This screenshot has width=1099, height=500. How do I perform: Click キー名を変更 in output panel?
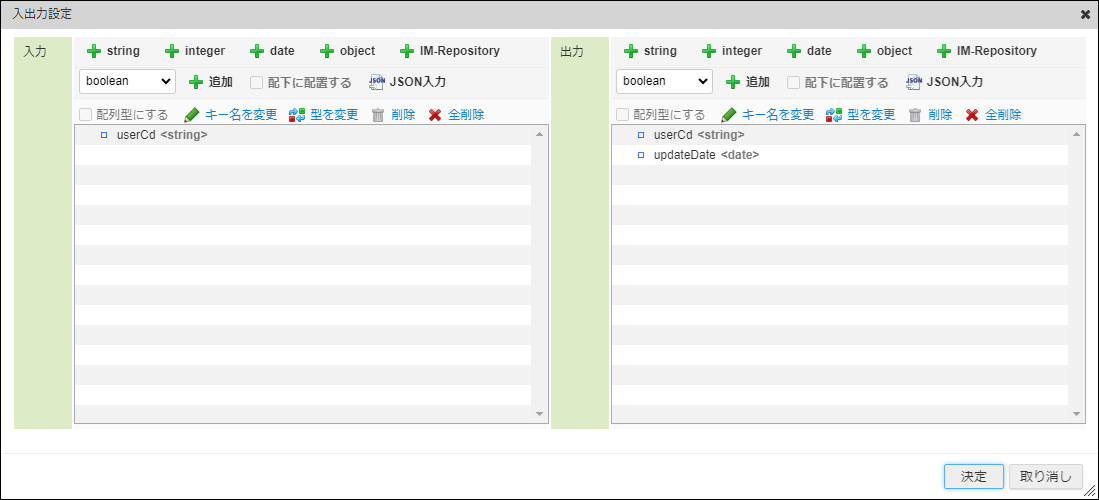coord(767,115)
